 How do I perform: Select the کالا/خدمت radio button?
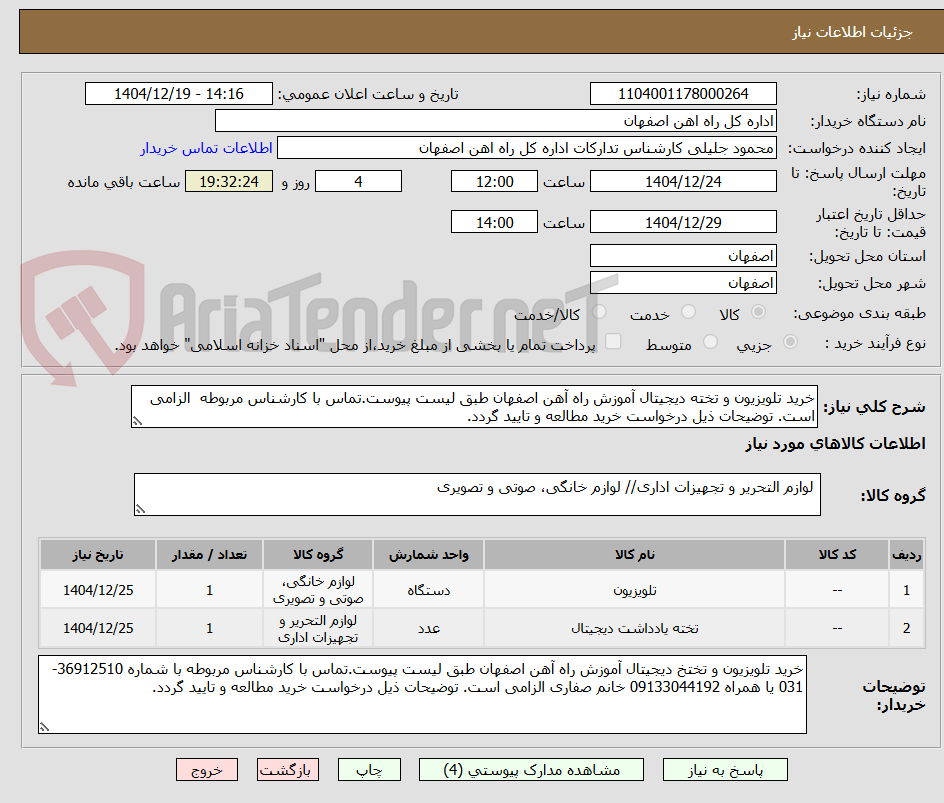[x=599, y=312]
